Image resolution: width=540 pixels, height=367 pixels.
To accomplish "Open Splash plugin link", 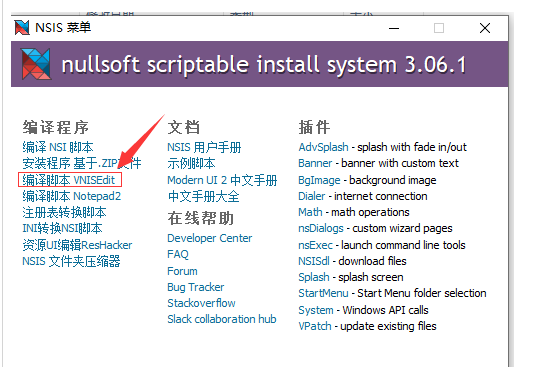I will 314,277.
